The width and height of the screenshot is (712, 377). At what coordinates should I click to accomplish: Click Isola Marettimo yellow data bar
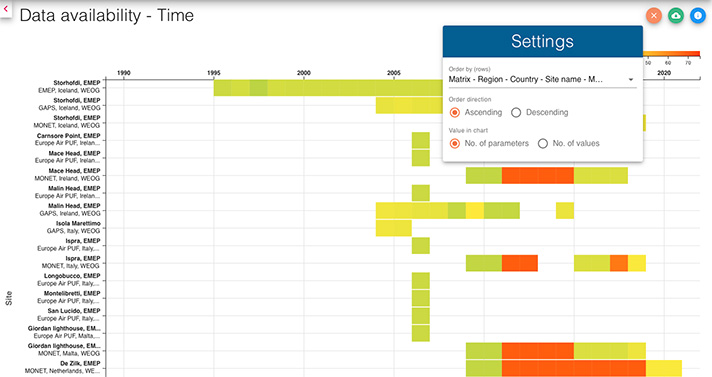(394, 228)
